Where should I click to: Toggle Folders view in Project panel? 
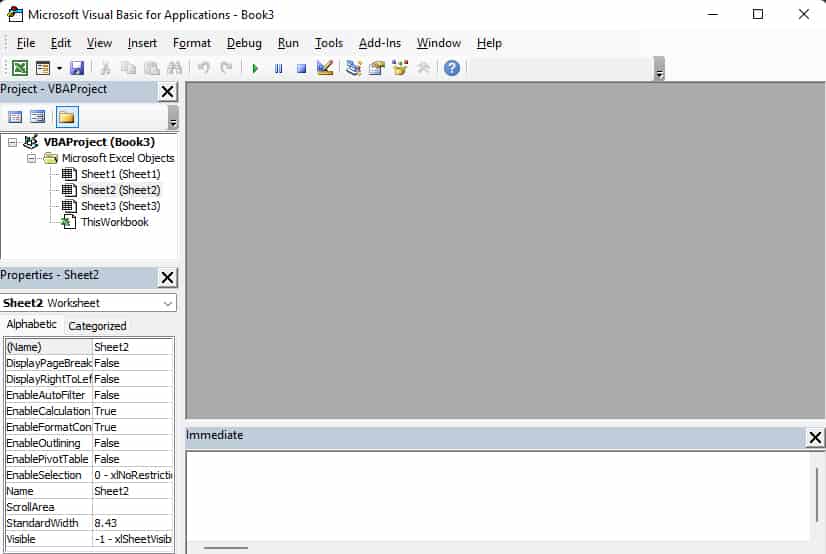pos(67,117)
